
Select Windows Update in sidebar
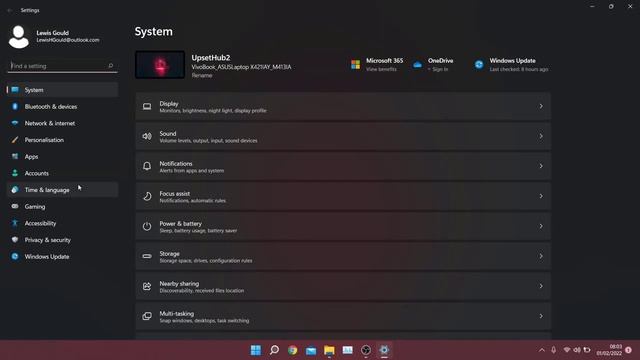[x=62, y=257]
